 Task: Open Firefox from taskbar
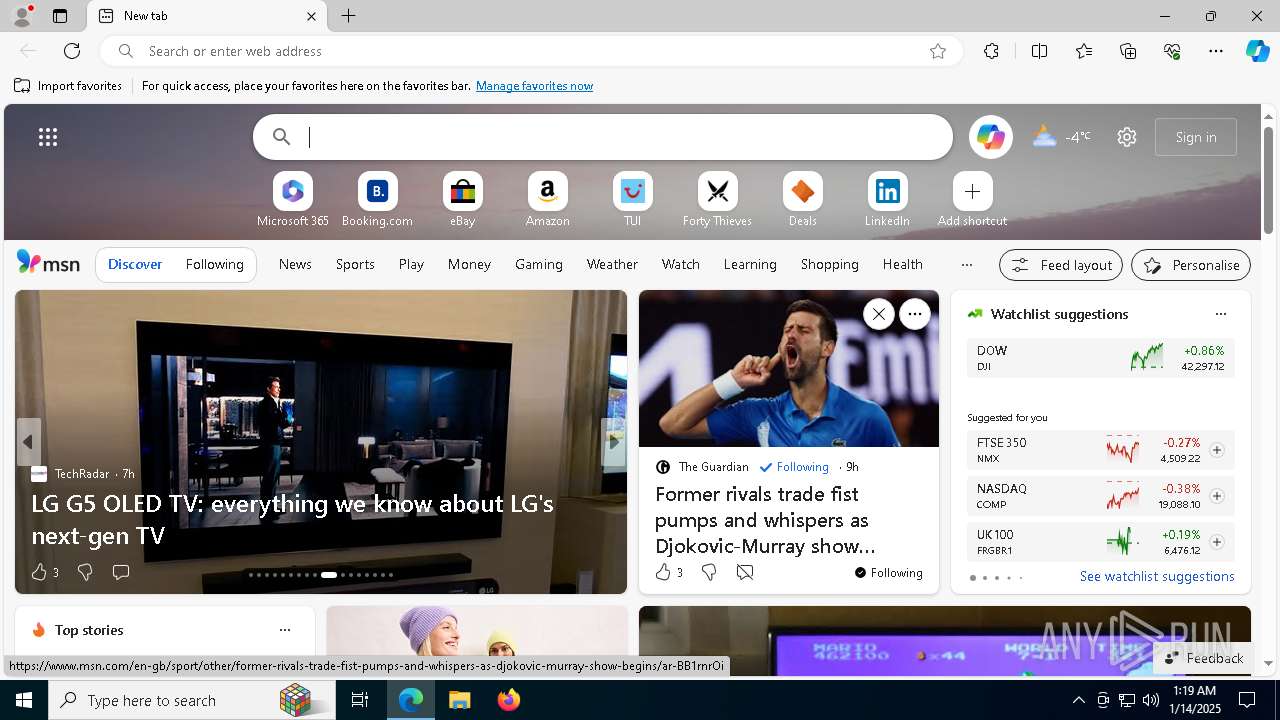coord(509,700)
